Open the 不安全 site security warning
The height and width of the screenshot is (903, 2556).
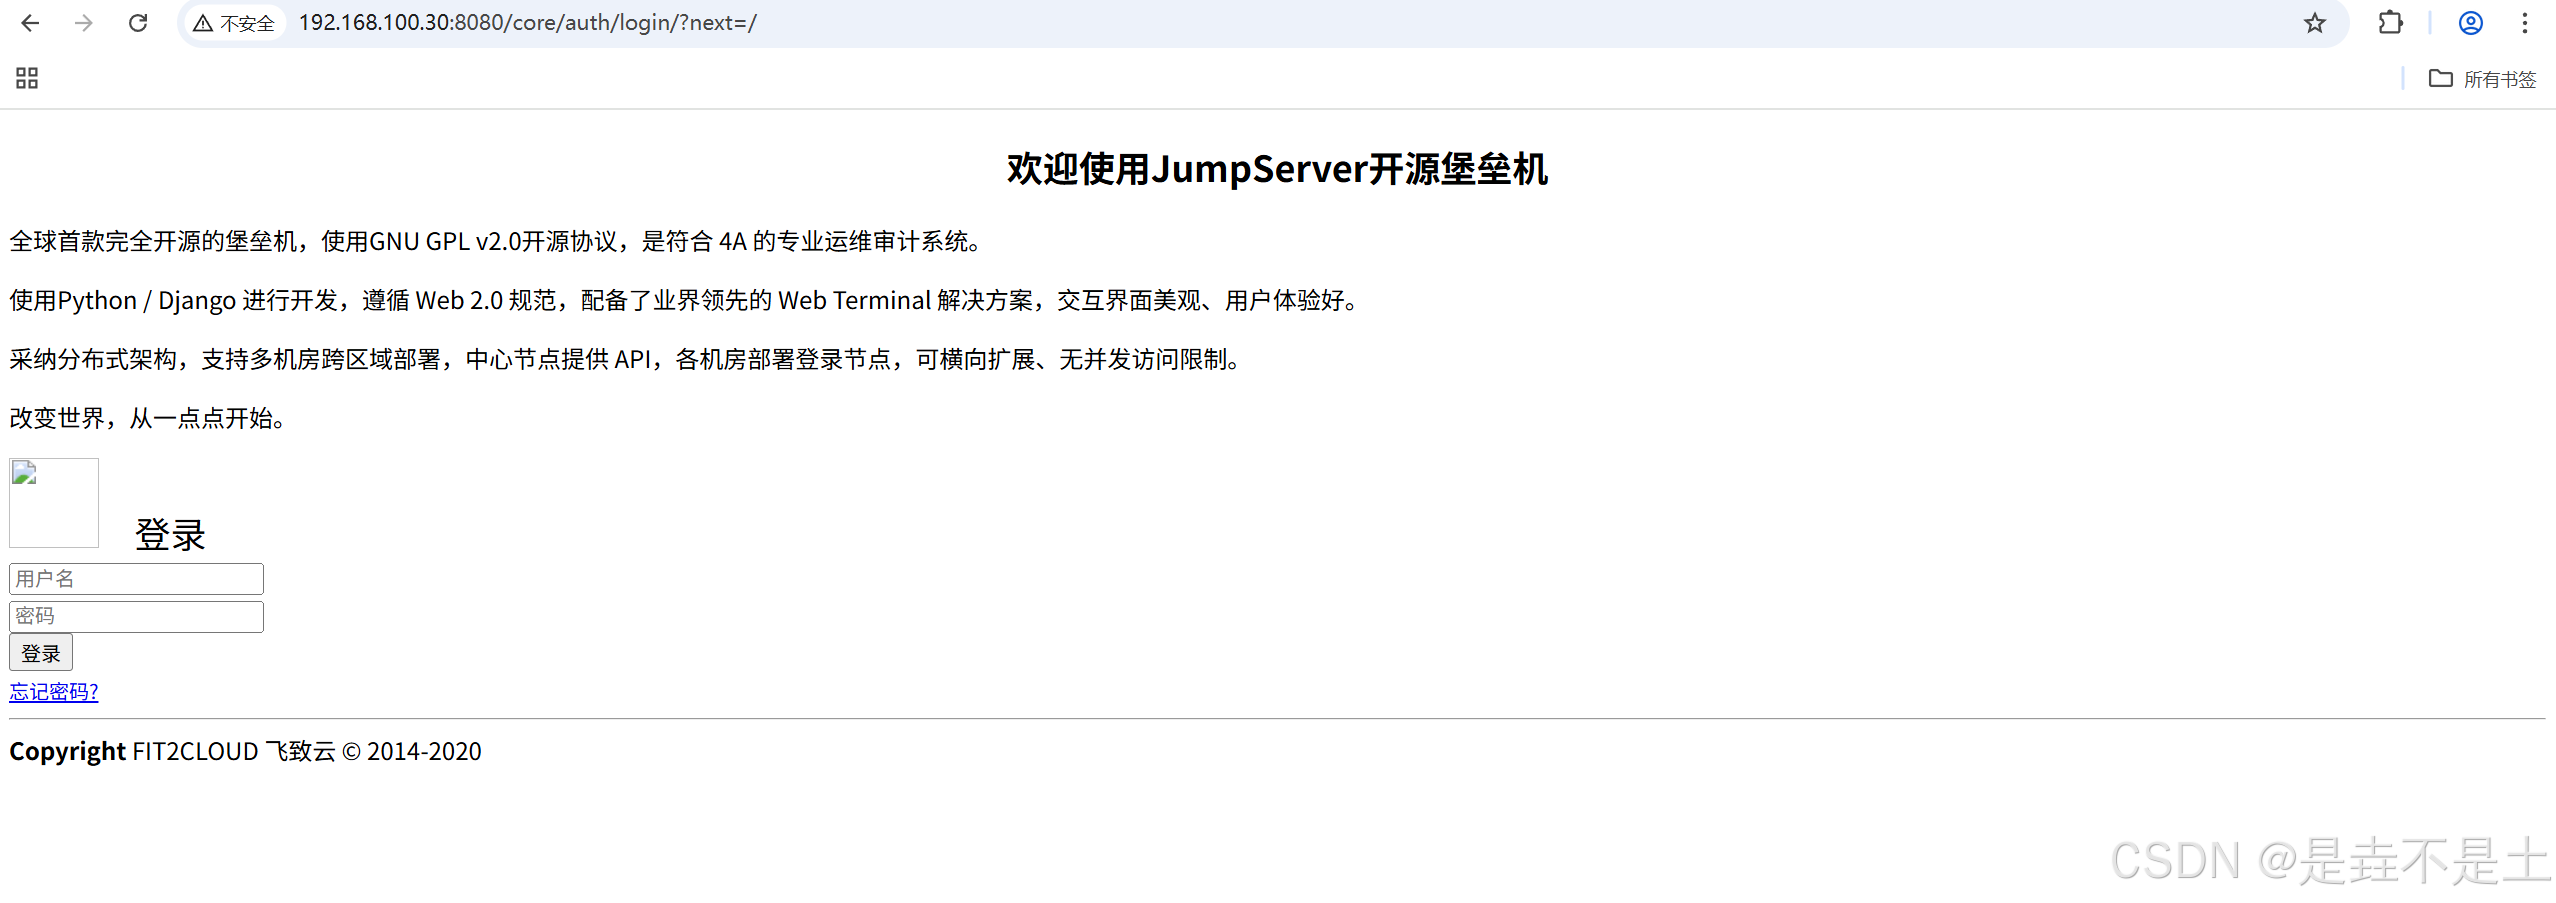pyautogui.click(x=234, y=23)
